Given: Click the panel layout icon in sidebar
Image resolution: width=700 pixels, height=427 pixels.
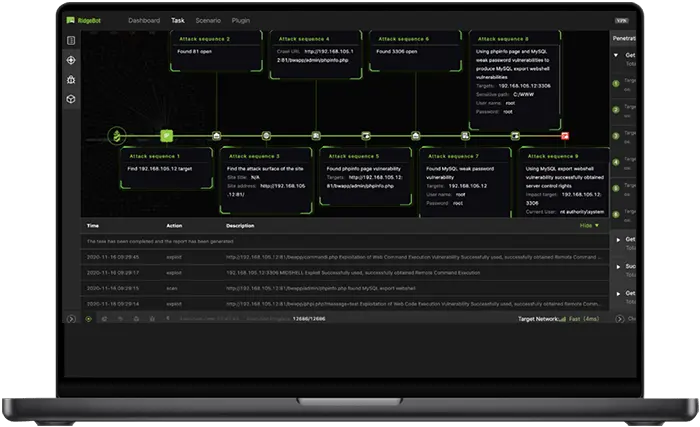Looking at the screenshot, I should tap(71, 41).
